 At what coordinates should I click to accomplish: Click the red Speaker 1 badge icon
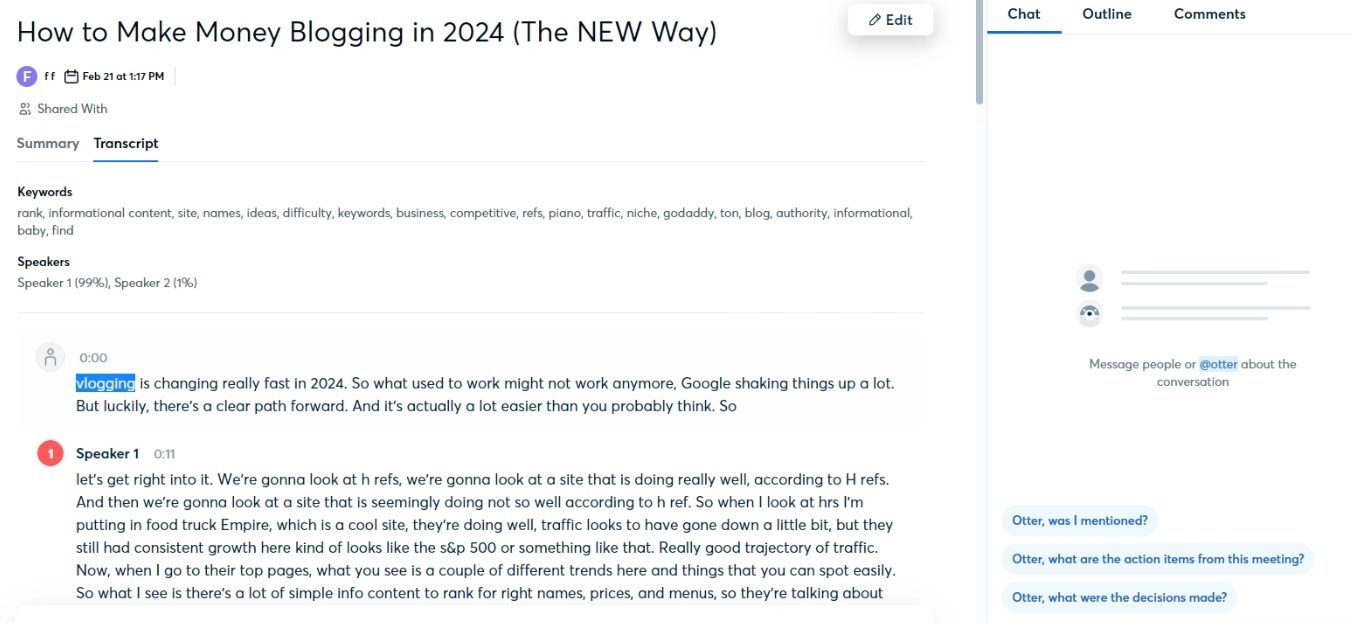(51, 453)
